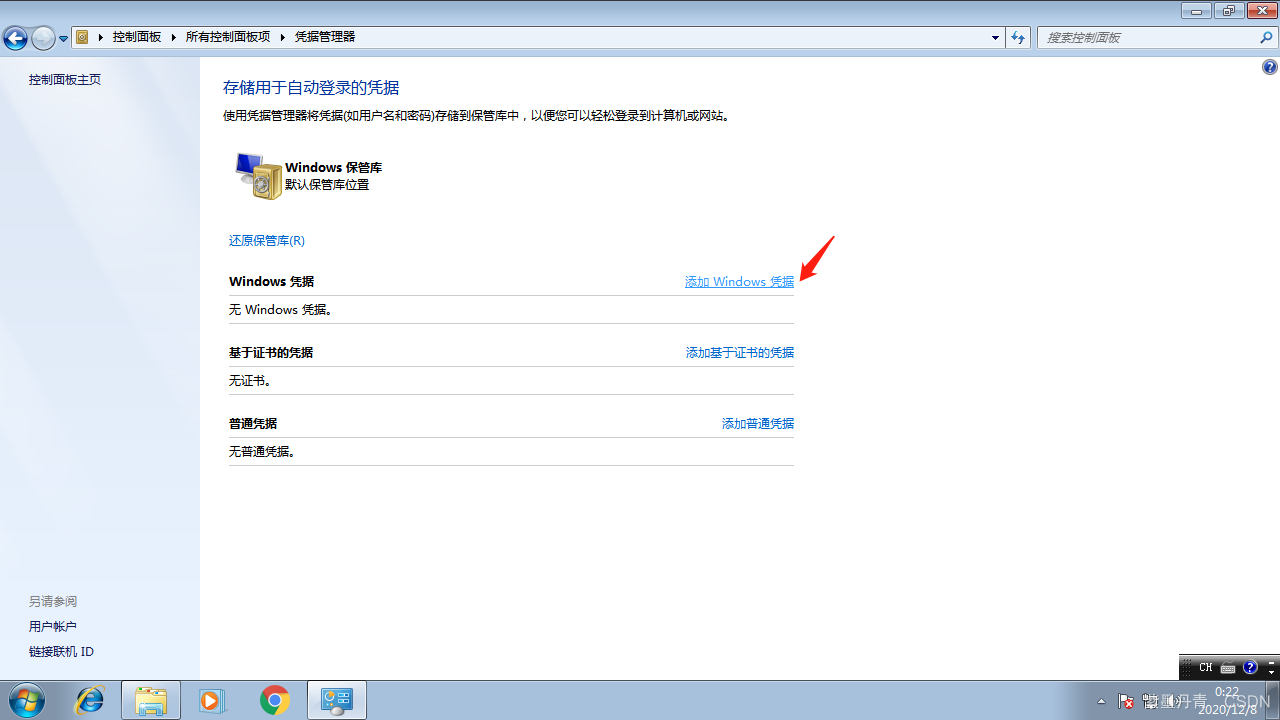Open Windows Explorer from the taskbar
The width and height of the screenshot is (1280, 720).
[151, 700]
